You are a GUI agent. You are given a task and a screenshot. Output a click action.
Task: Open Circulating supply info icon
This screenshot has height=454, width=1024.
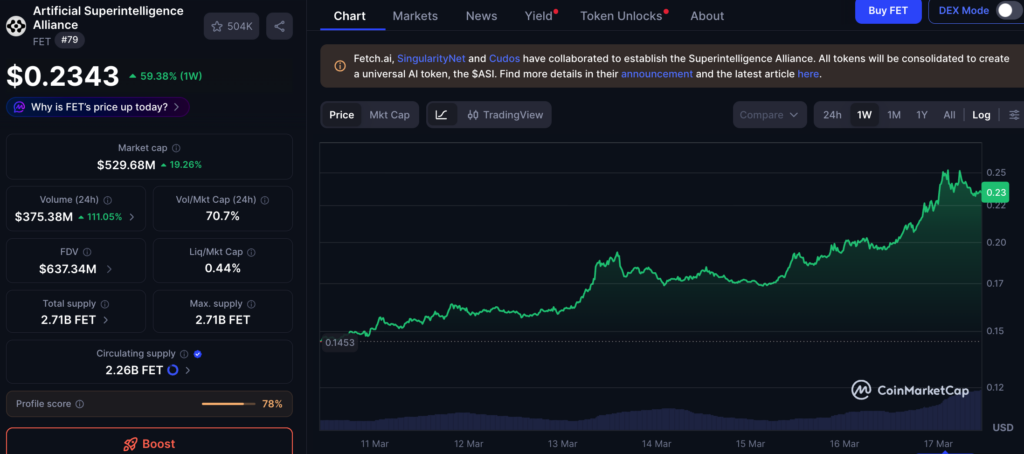(x=184, y=354)
